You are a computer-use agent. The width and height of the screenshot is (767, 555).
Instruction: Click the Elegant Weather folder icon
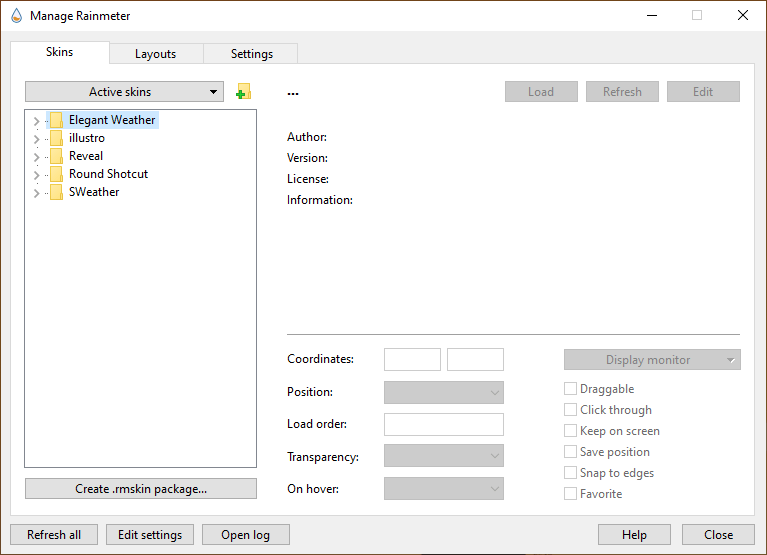click(x=56, y=120)
